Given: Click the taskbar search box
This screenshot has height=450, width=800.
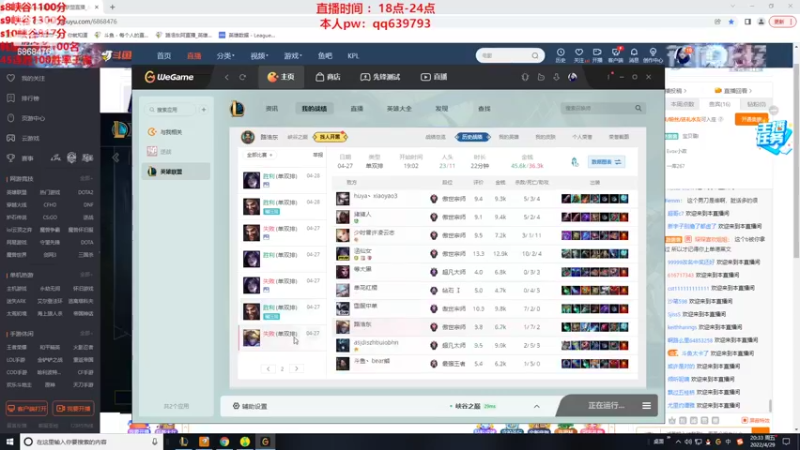Looking at the screenshot, I should click(91, 441).
